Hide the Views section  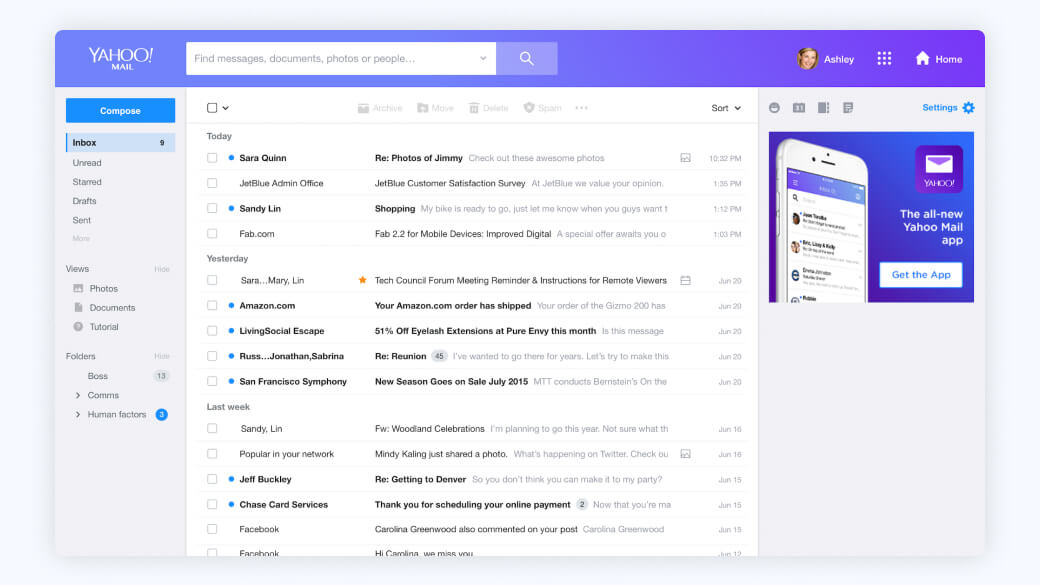162,269
